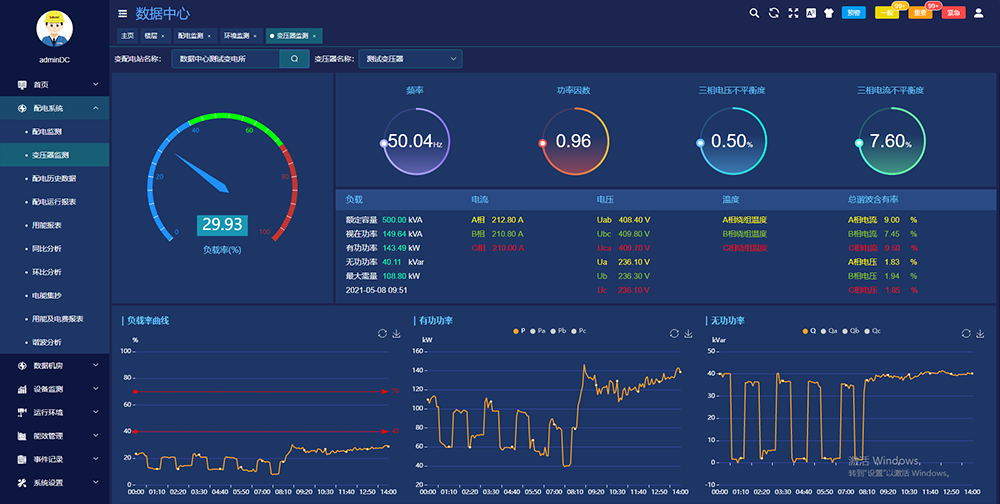Image resolution: width=1000 pixels, height=504 pixels.
Task: Open the user profile icon
Action: click(980, 13)
